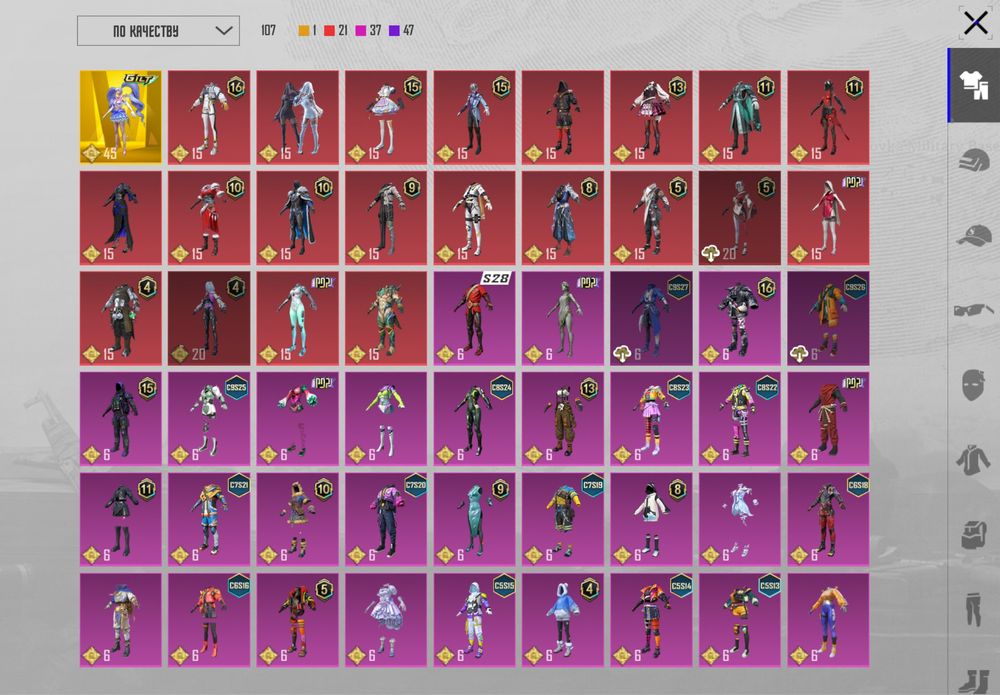Screen dimensions: 1000x695
Task: Select the outfit tagged C8S23
Action: click(x=651, y=419)
